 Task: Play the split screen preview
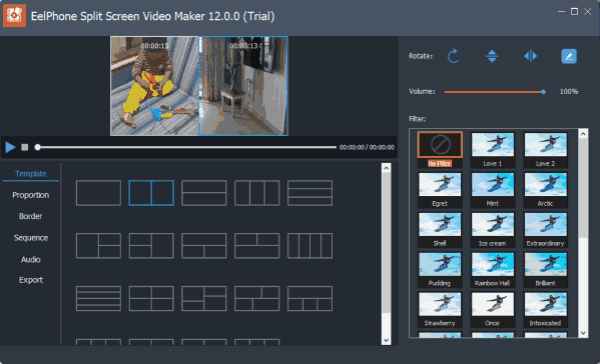coord(10,147)
